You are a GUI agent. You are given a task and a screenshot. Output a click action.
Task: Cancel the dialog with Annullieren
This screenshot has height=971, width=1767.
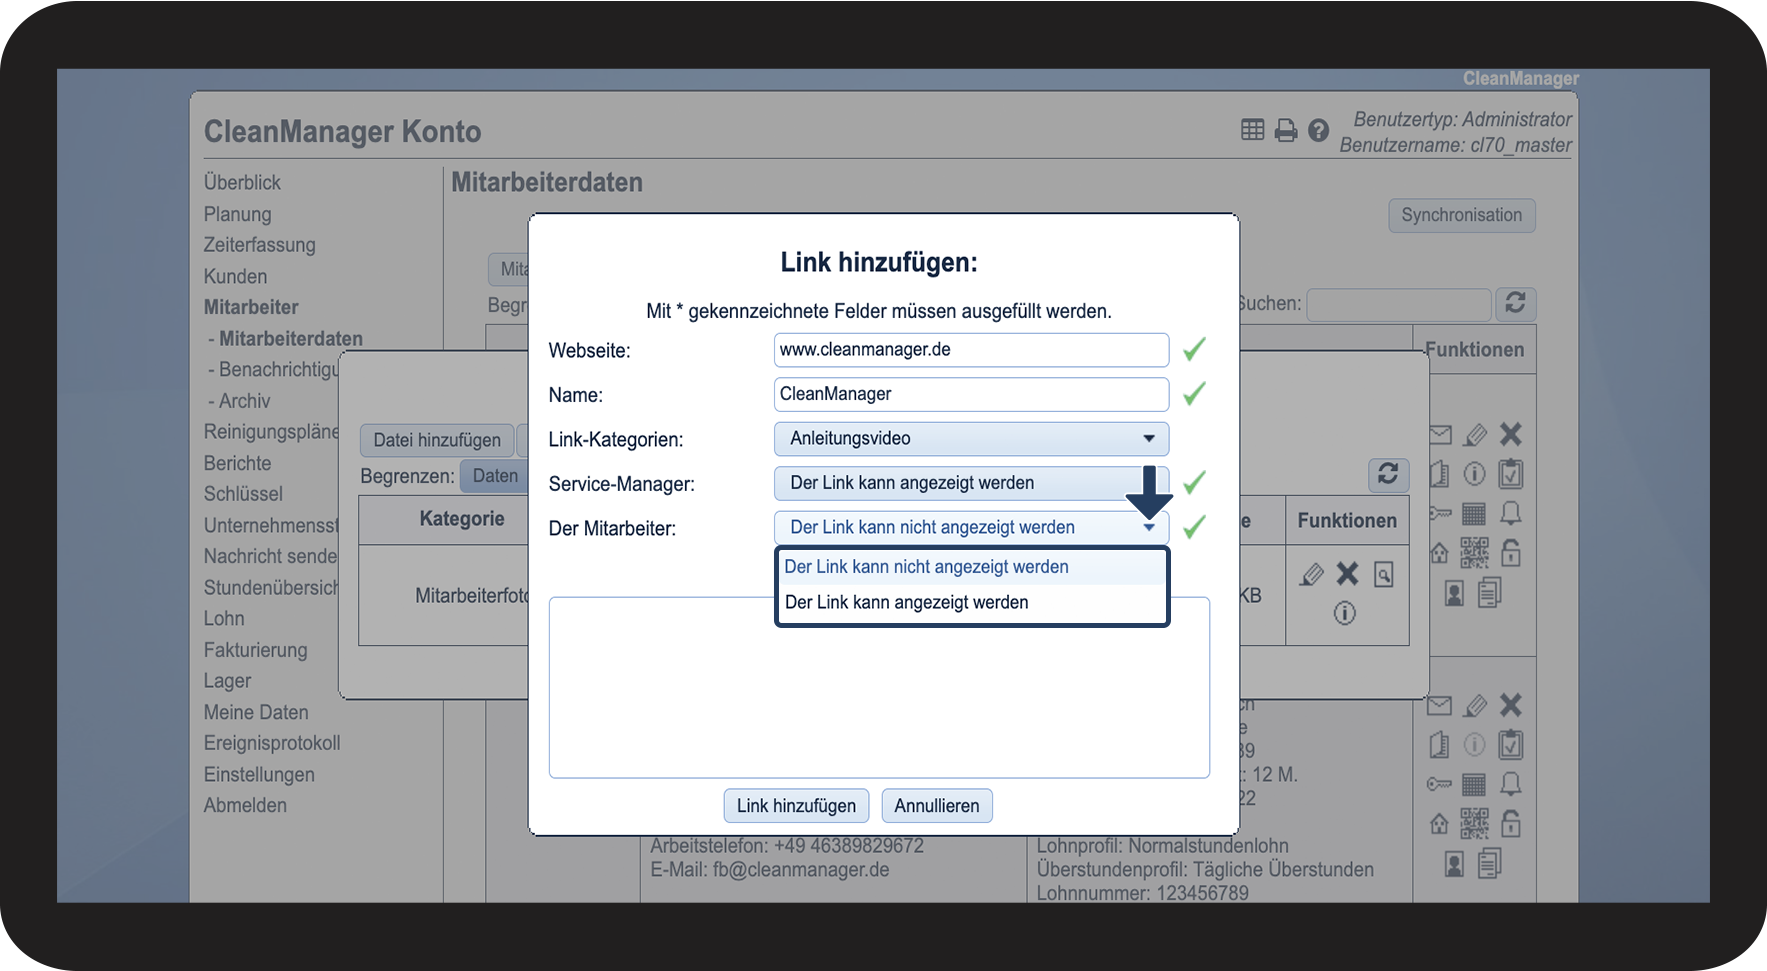936,806
